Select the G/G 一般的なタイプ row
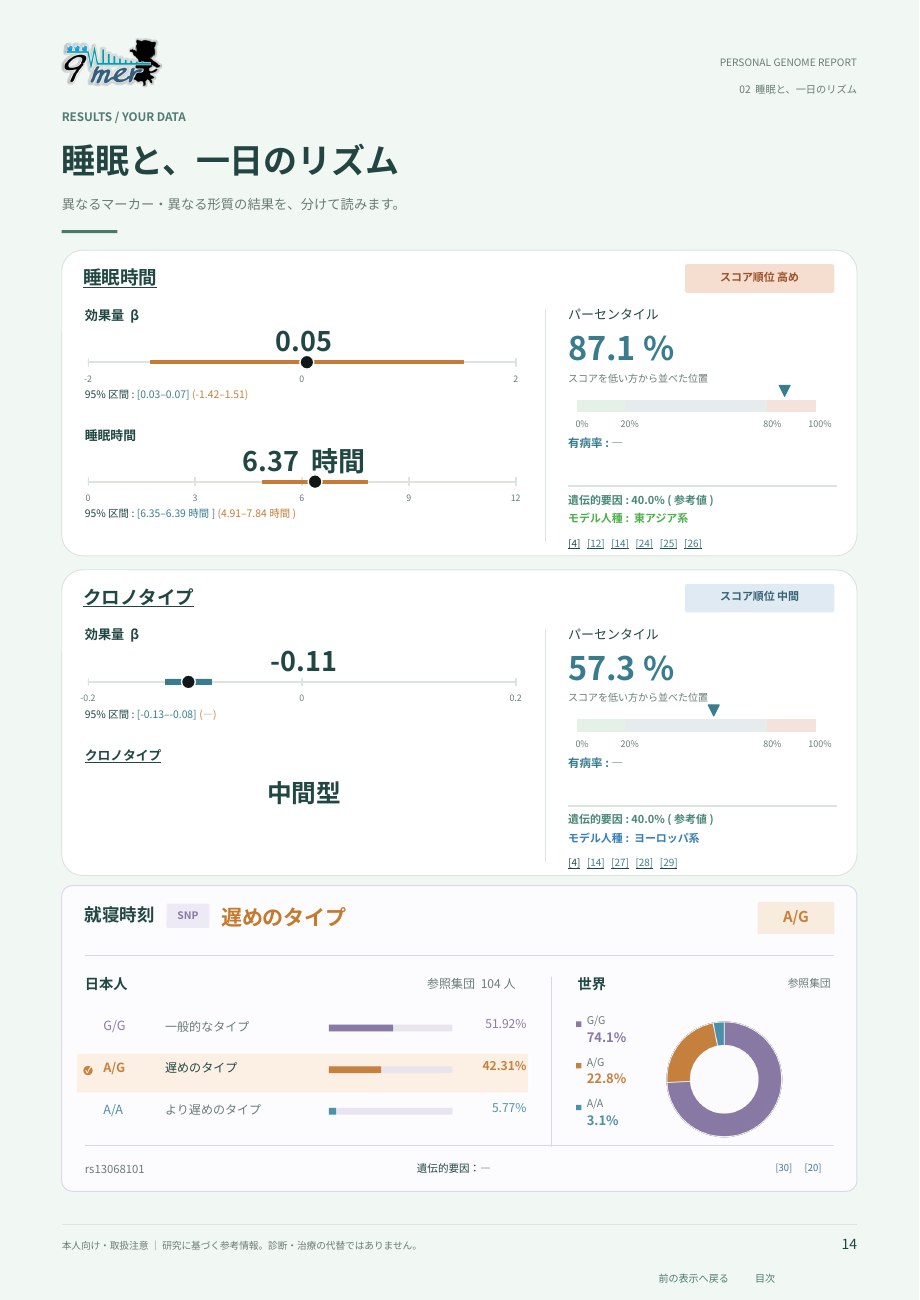920x1300 pixels. pyautogui.click(x=303, y=1025)
